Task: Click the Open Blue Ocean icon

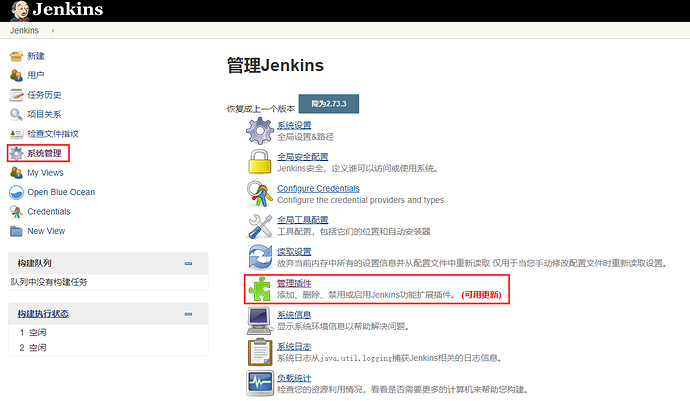Action: pos(16,192)
